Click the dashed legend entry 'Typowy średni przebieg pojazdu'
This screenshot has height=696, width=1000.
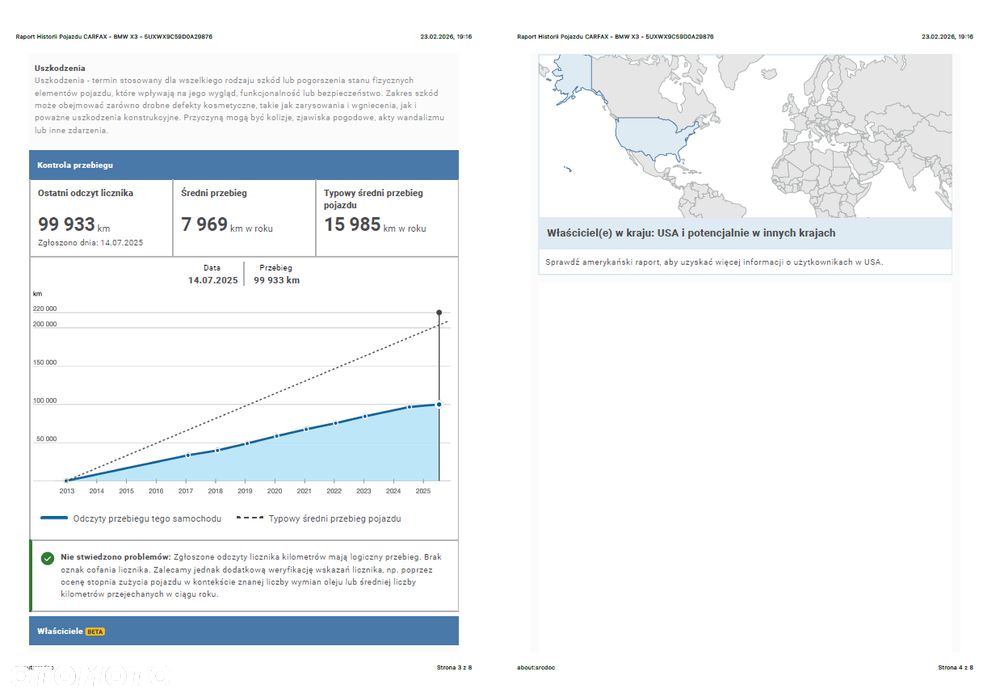[319, 519]
